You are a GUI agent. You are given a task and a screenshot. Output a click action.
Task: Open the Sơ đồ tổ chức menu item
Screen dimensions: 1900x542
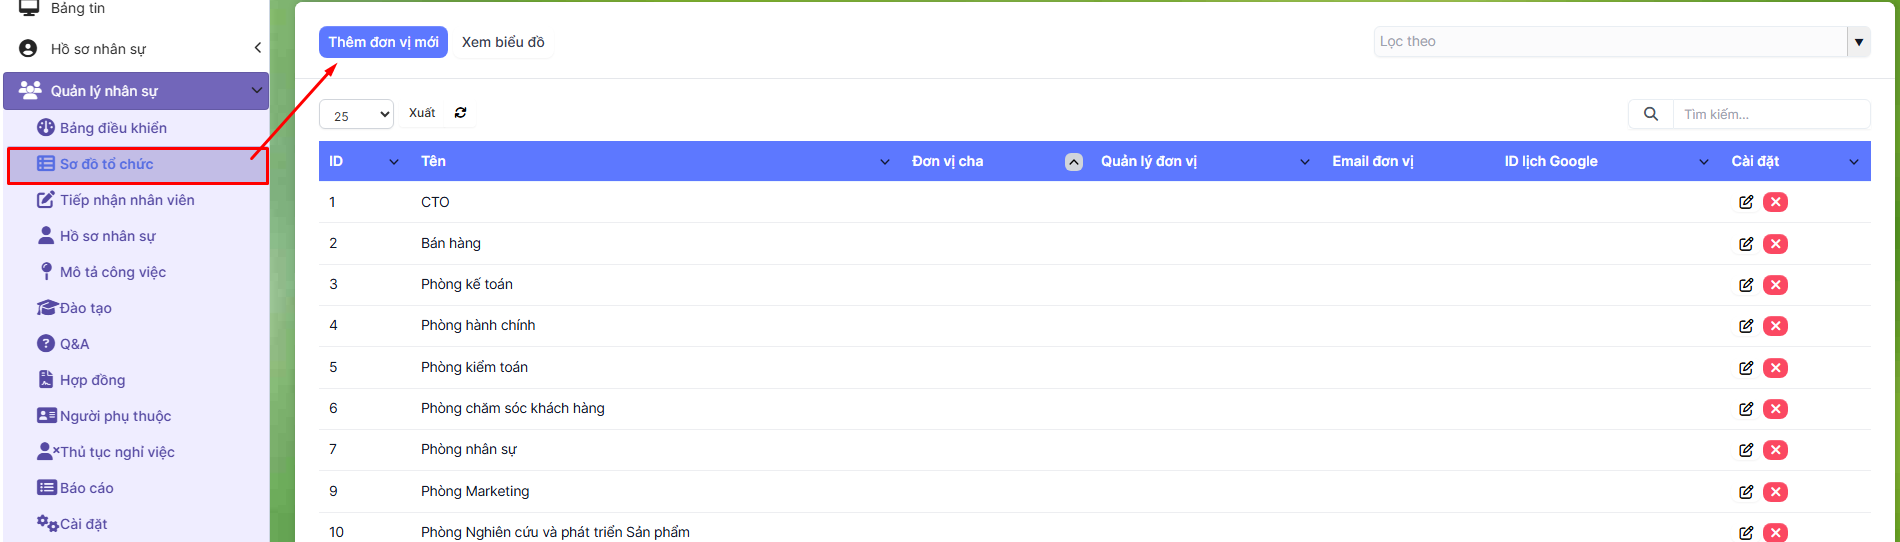coord(106,164)
